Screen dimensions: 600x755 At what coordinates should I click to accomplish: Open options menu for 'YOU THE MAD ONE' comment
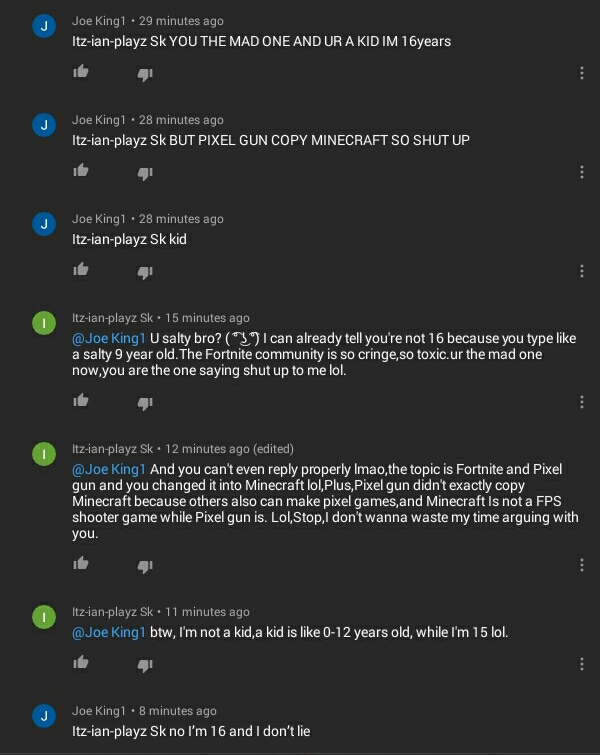pyautogui.click(x=582, y=73)
